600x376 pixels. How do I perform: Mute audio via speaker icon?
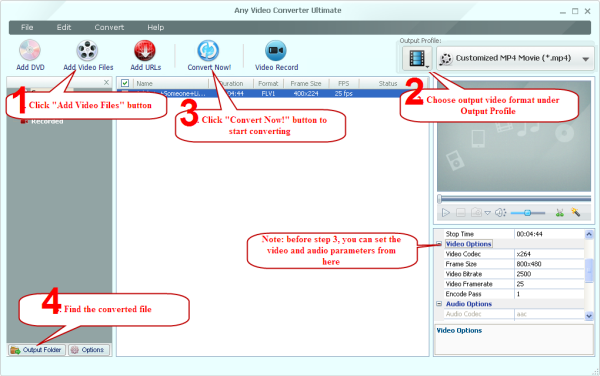pos(501,213)
